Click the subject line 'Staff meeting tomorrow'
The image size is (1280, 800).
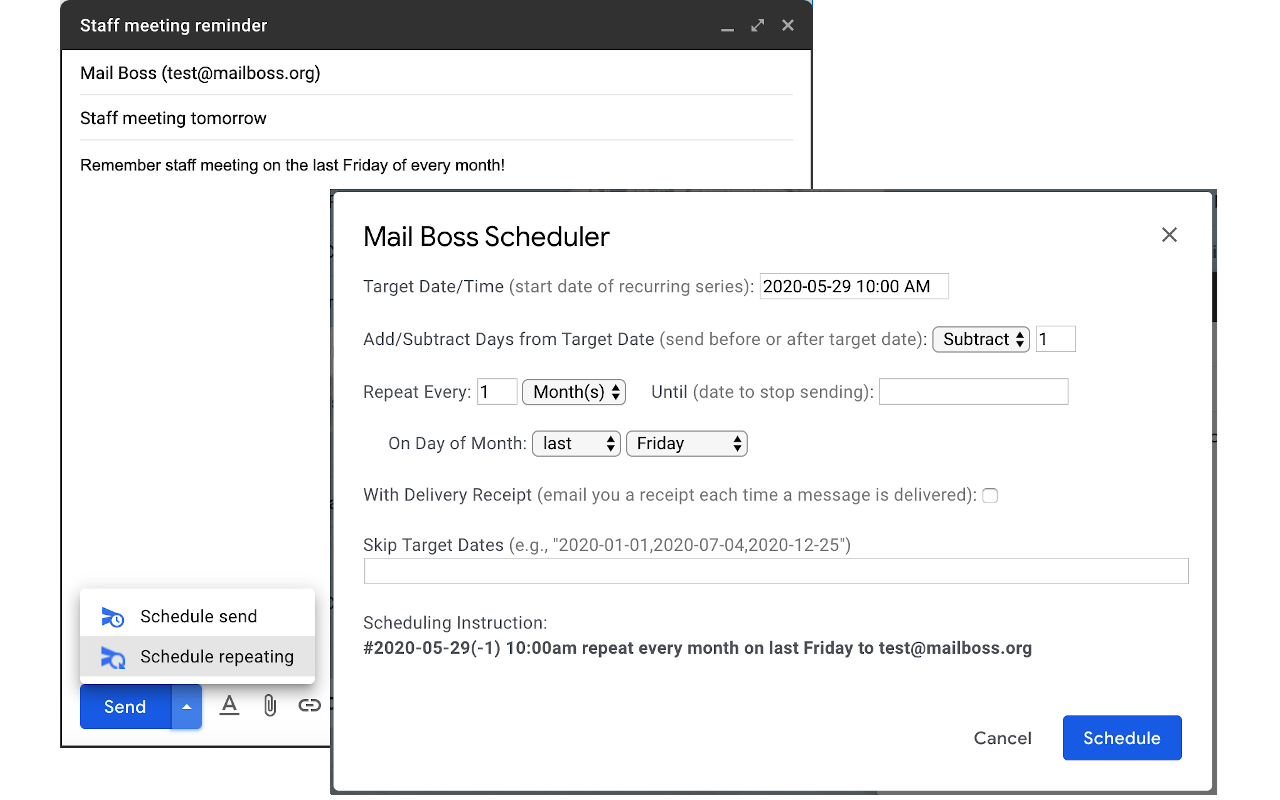[173, 118]
